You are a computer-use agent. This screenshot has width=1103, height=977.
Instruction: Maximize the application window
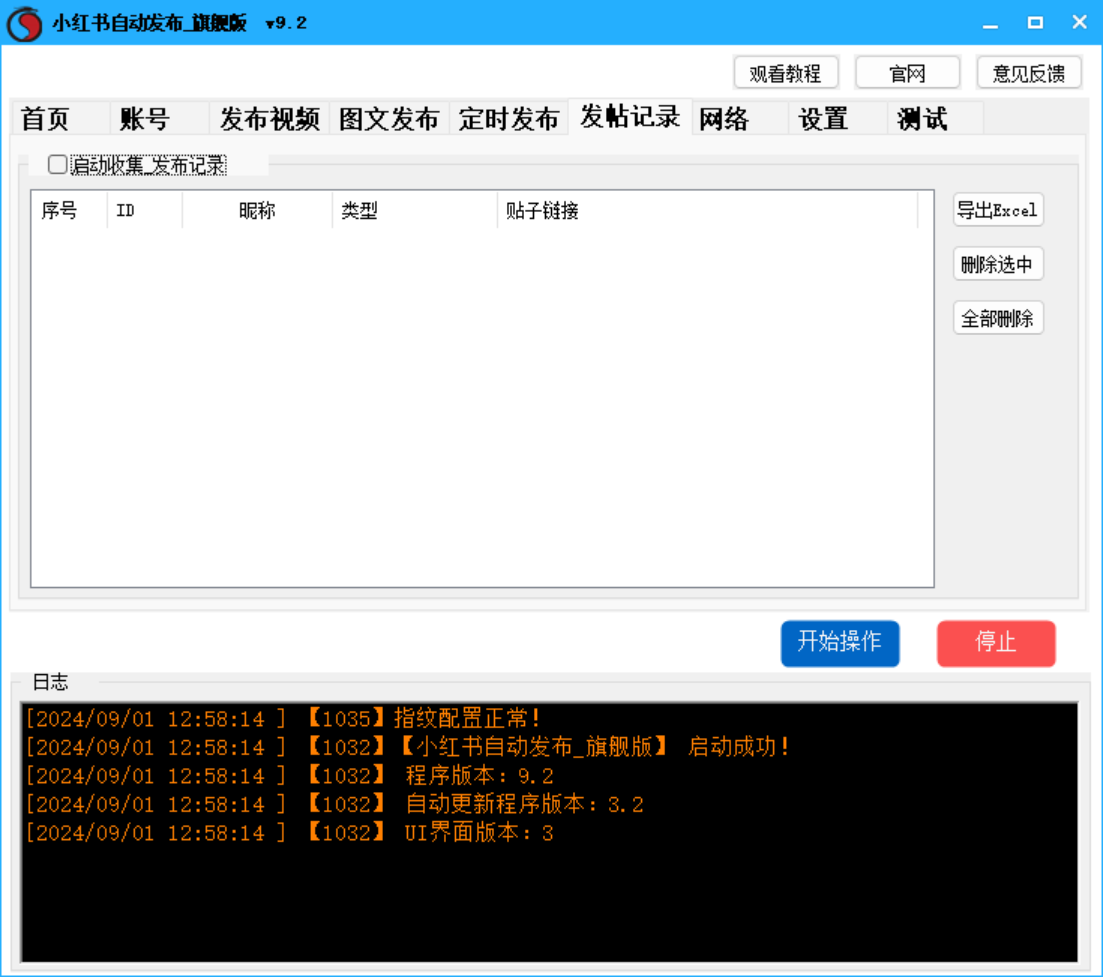click(1035, 23)
